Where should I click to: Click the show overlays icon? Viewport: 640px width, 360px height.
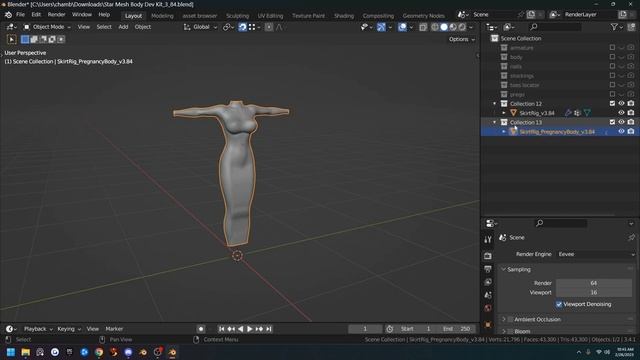[x=402, y=27]
